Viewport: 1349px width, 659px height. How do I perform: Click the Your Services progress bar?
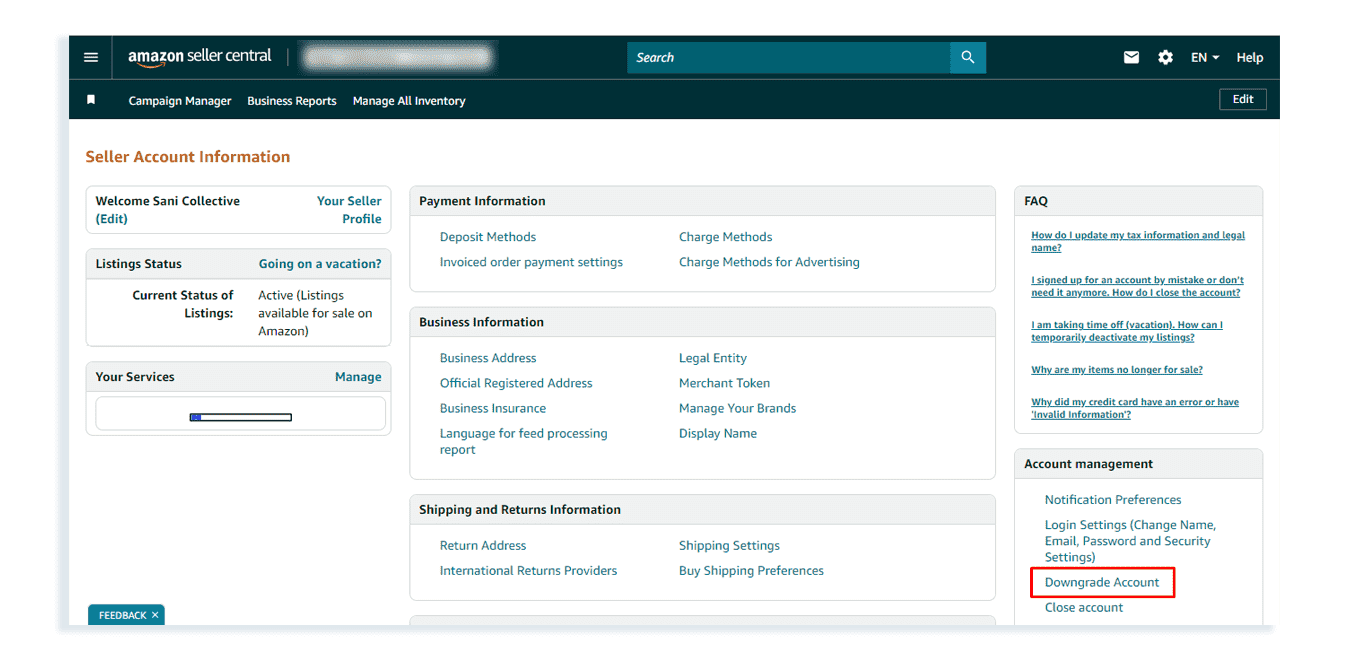pos(240,417)
